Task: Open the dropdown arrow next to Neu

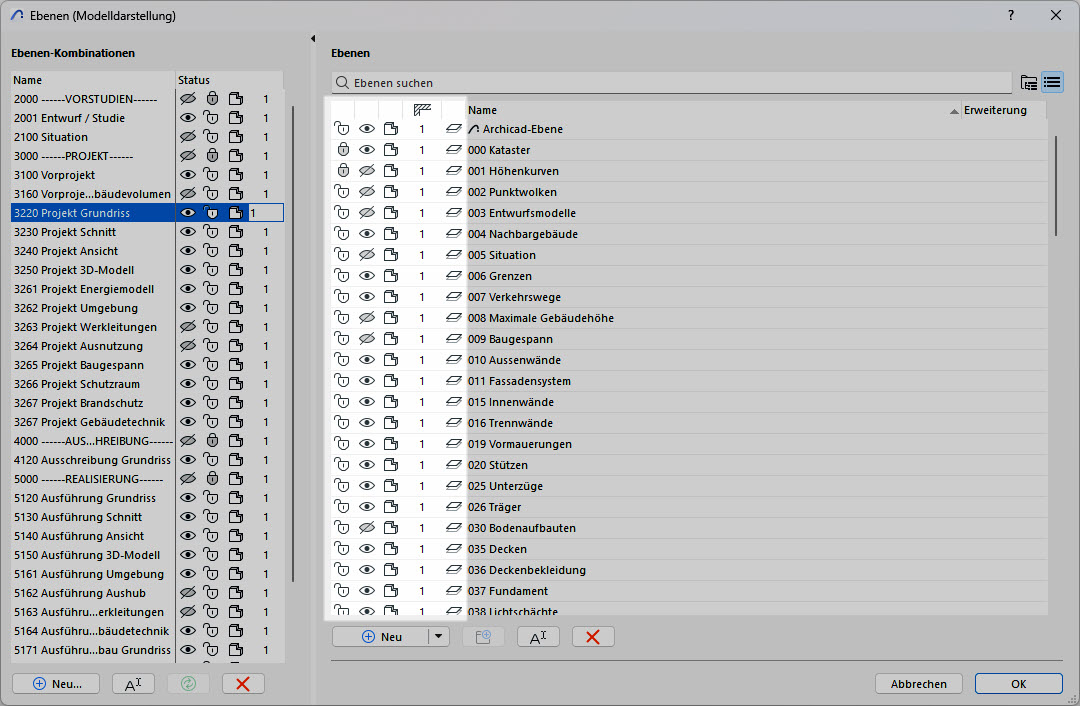Action: tap(438, 637)
